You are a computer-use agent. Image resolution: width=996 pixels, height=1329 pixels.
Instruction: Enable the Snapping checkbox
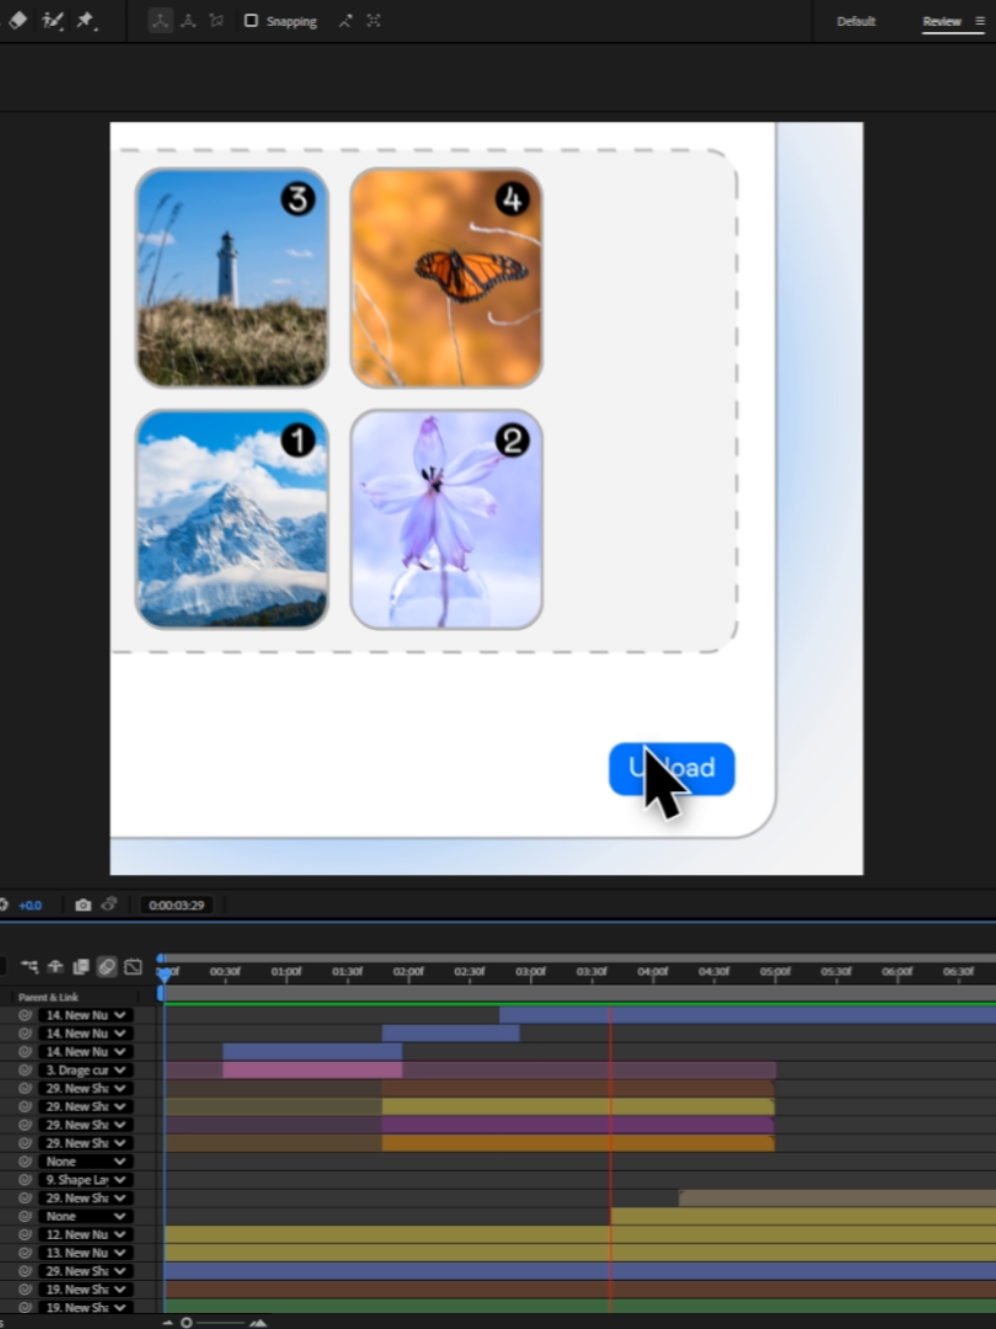[x=251, y=20]
